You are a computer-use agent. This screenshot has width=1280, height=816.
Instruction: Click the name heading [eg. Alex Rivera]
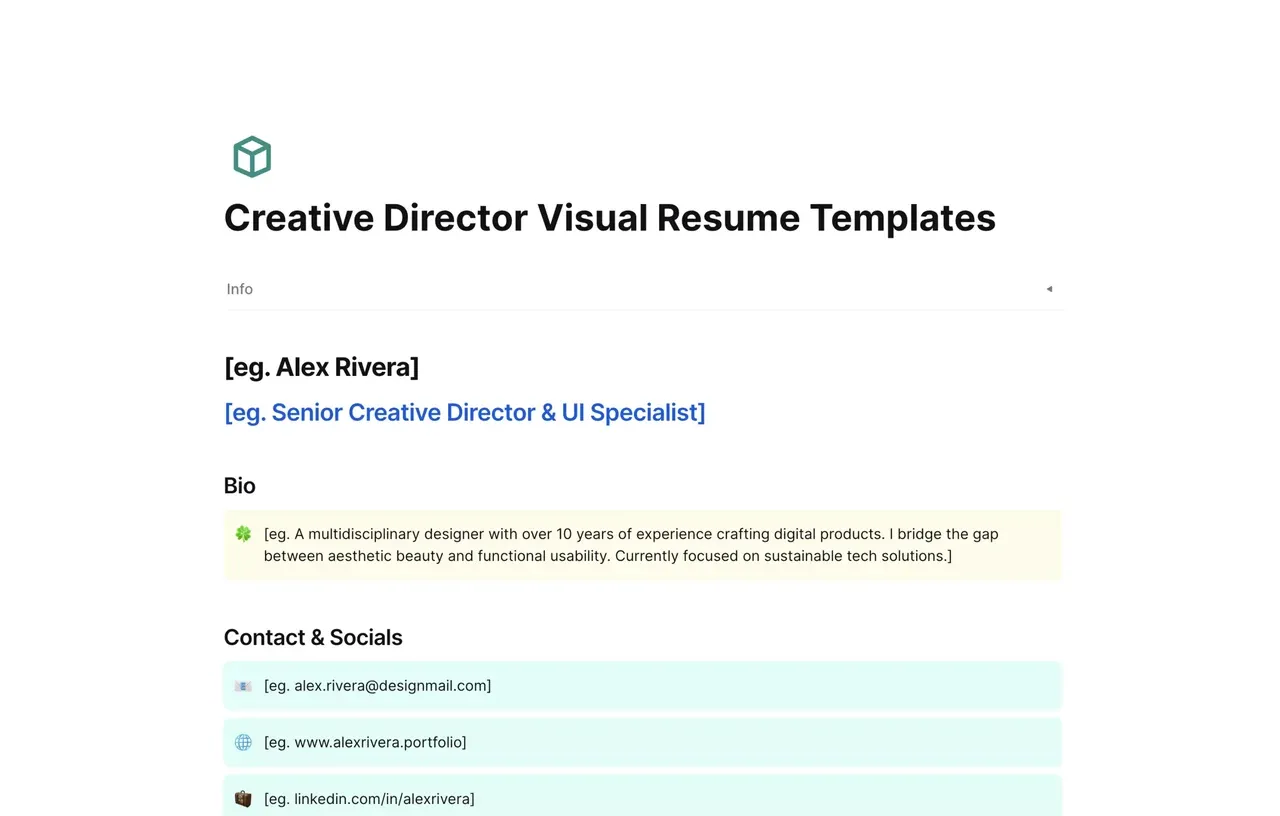pyautogui.click(x=322, y=367)
